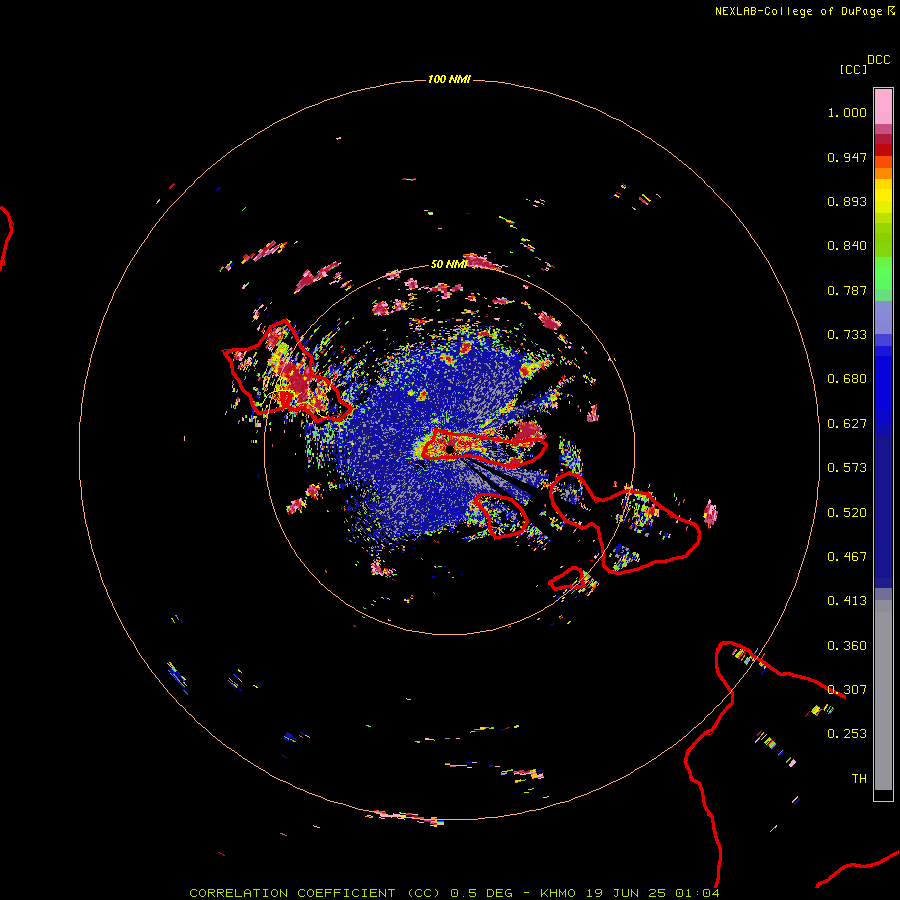Click the 0.893 color scale value
Viewport: 900px width, 900px height.
tap(847, 201)
